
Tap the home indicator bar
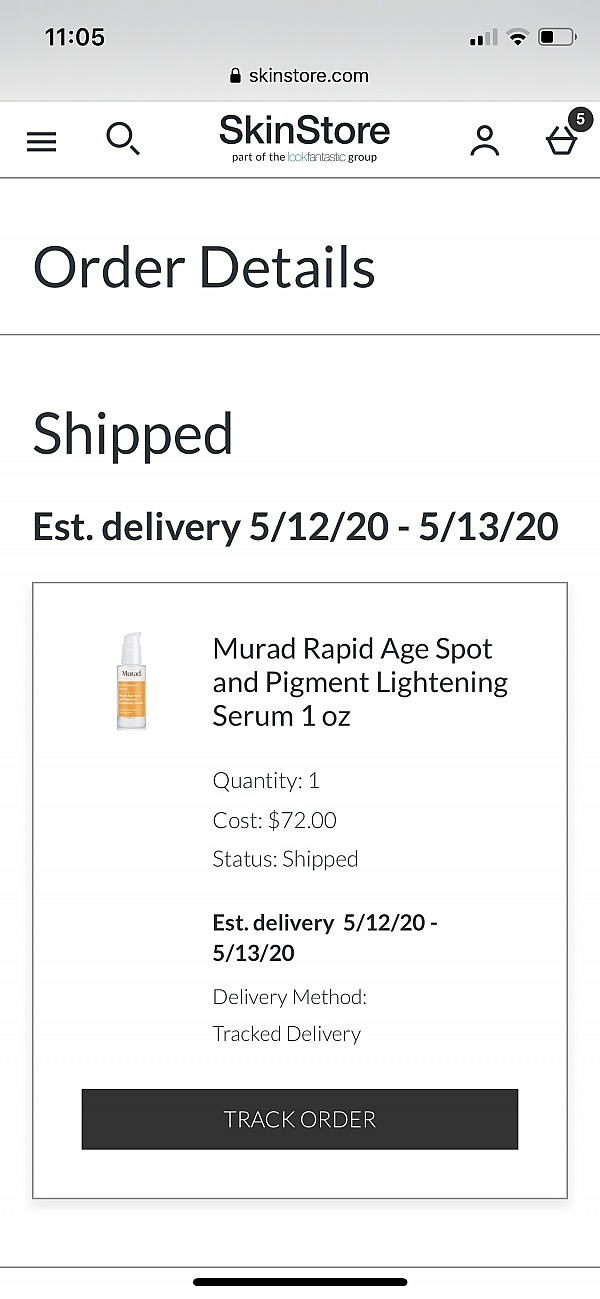[x=300, y=1281]
